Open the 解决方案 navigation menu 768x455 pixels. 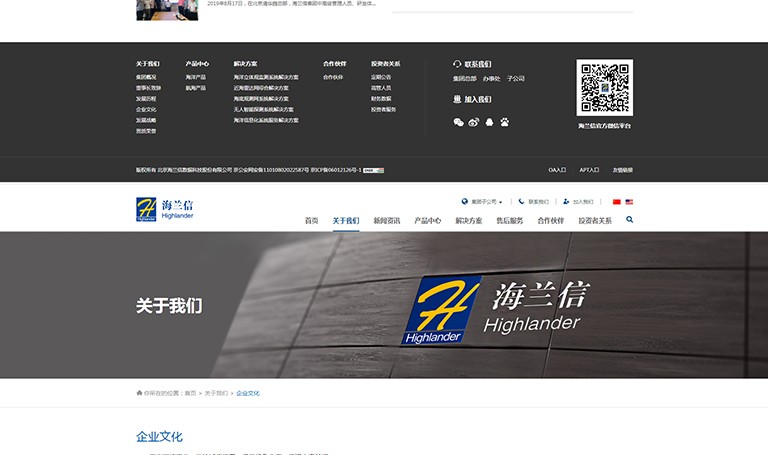pyautogui.click(x=468, y=221)
